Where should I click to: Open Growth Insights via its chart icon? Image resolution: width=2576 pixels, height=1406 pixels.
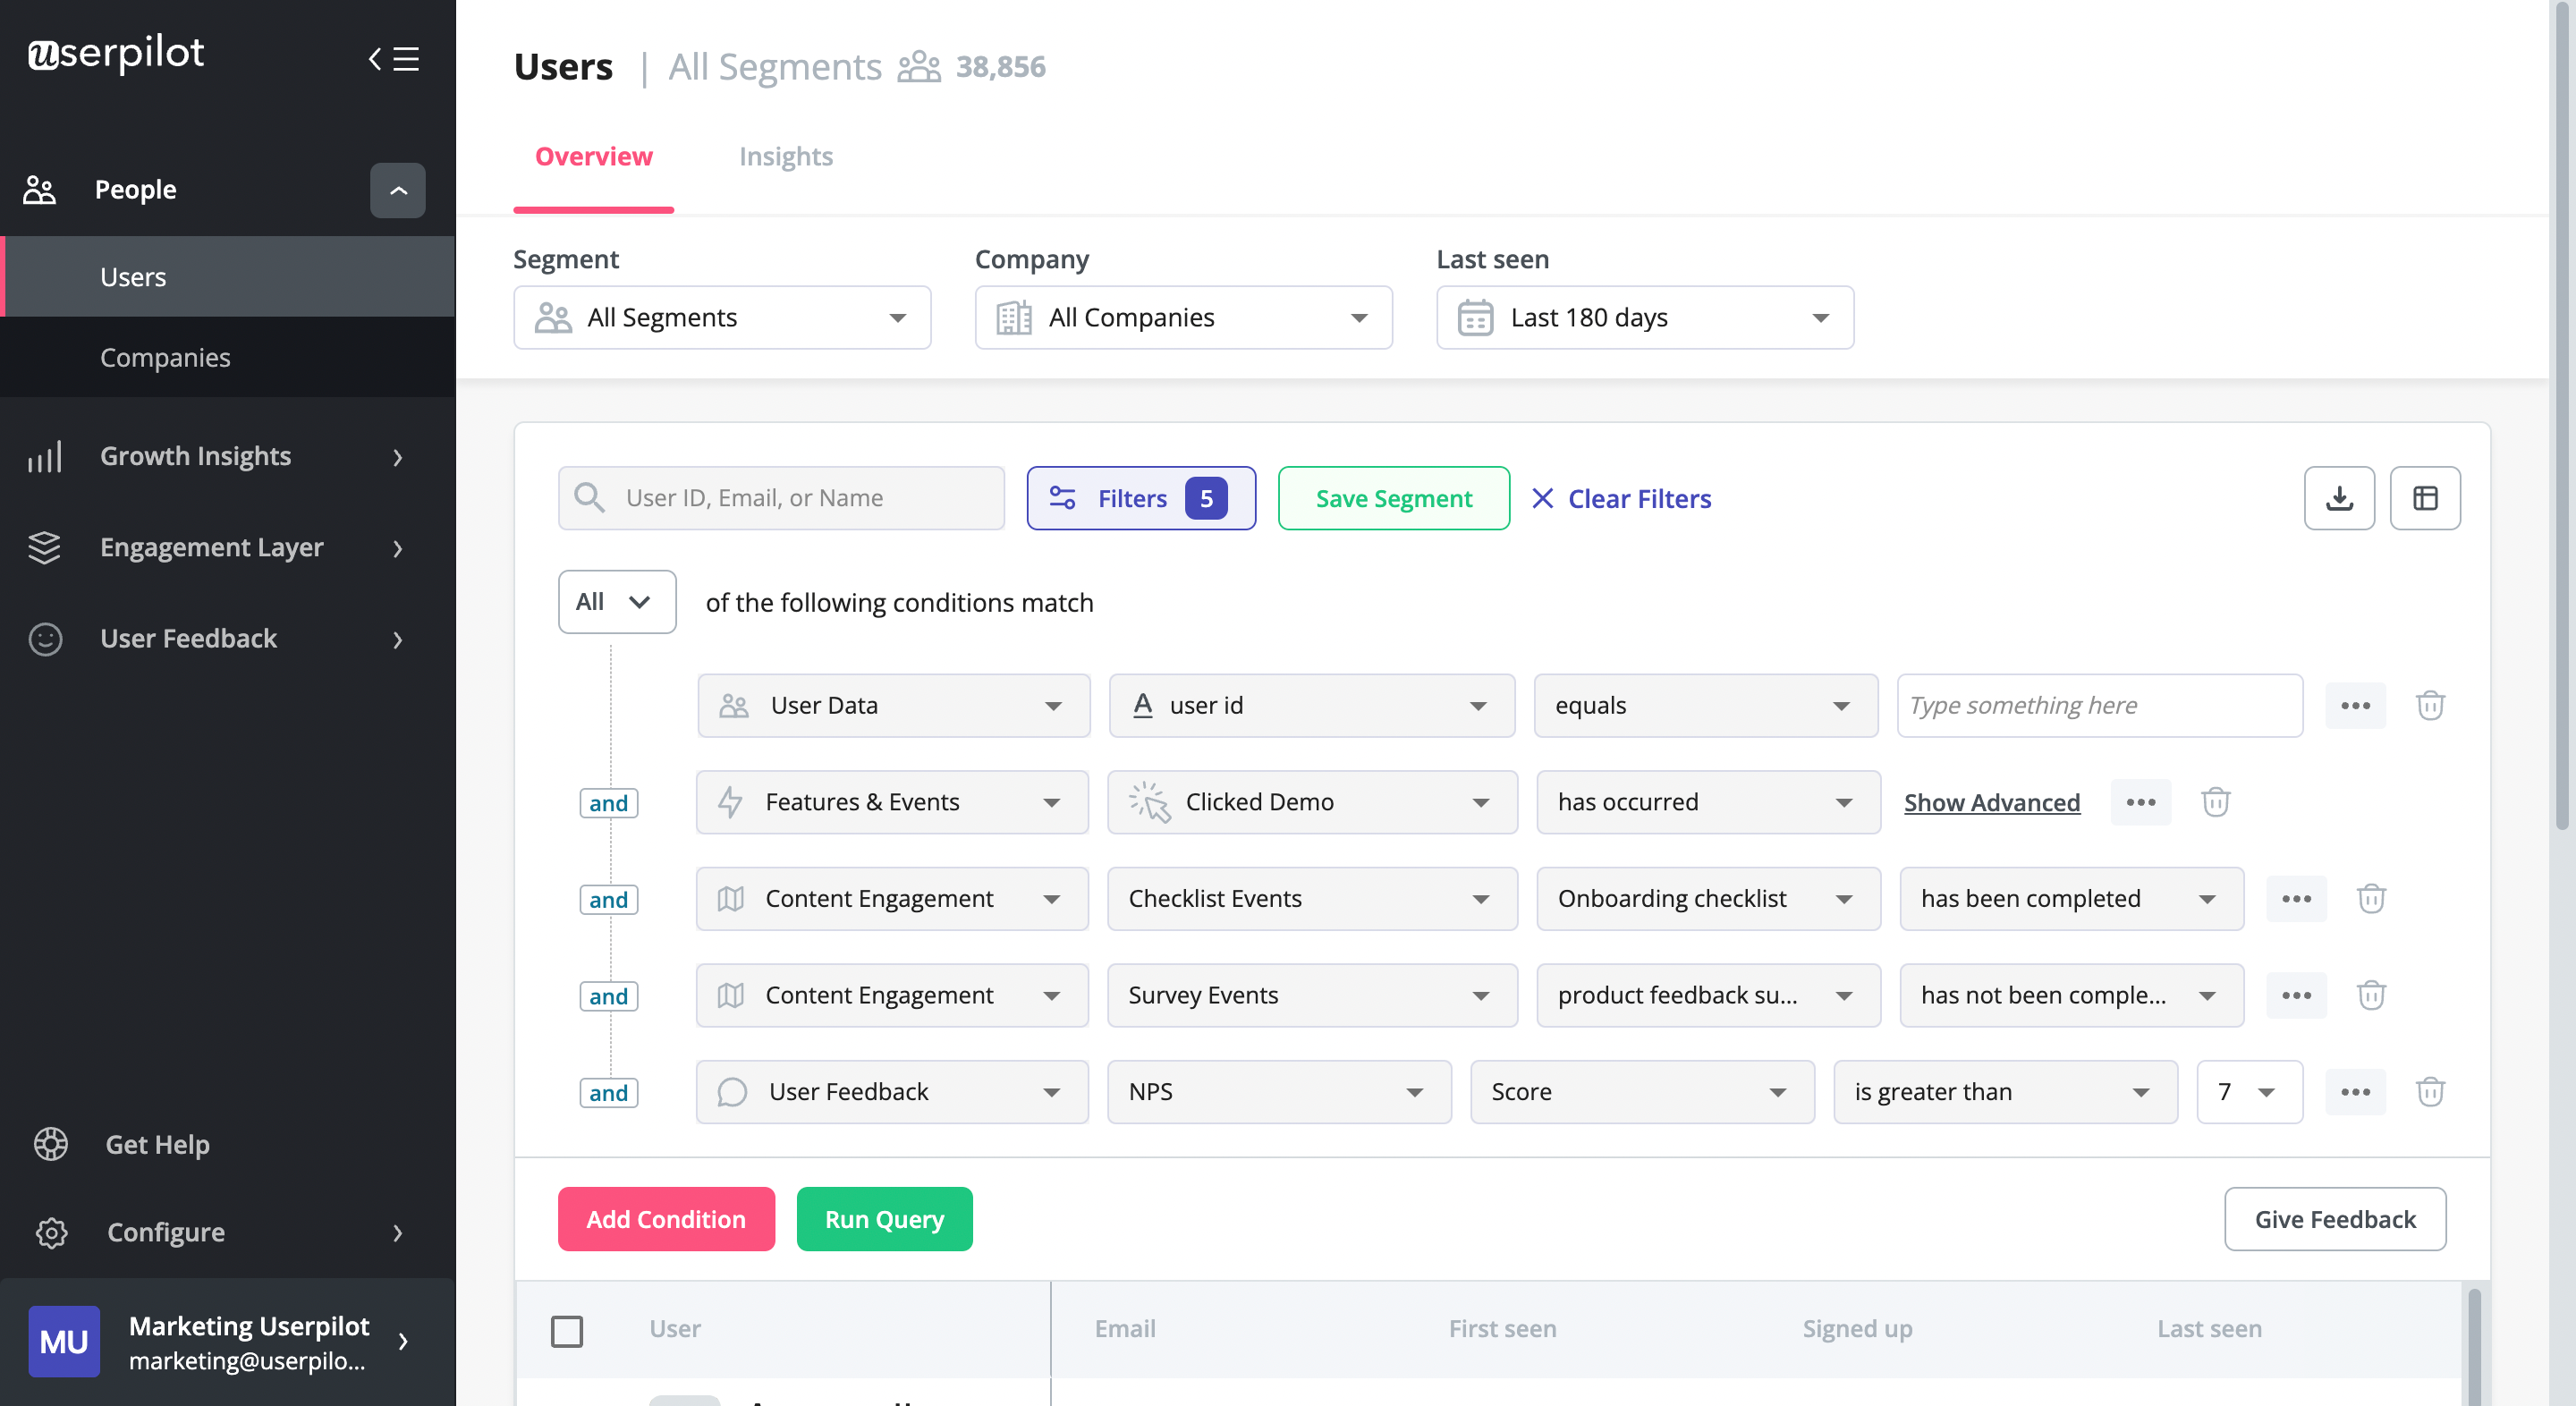tap(44, 456)
